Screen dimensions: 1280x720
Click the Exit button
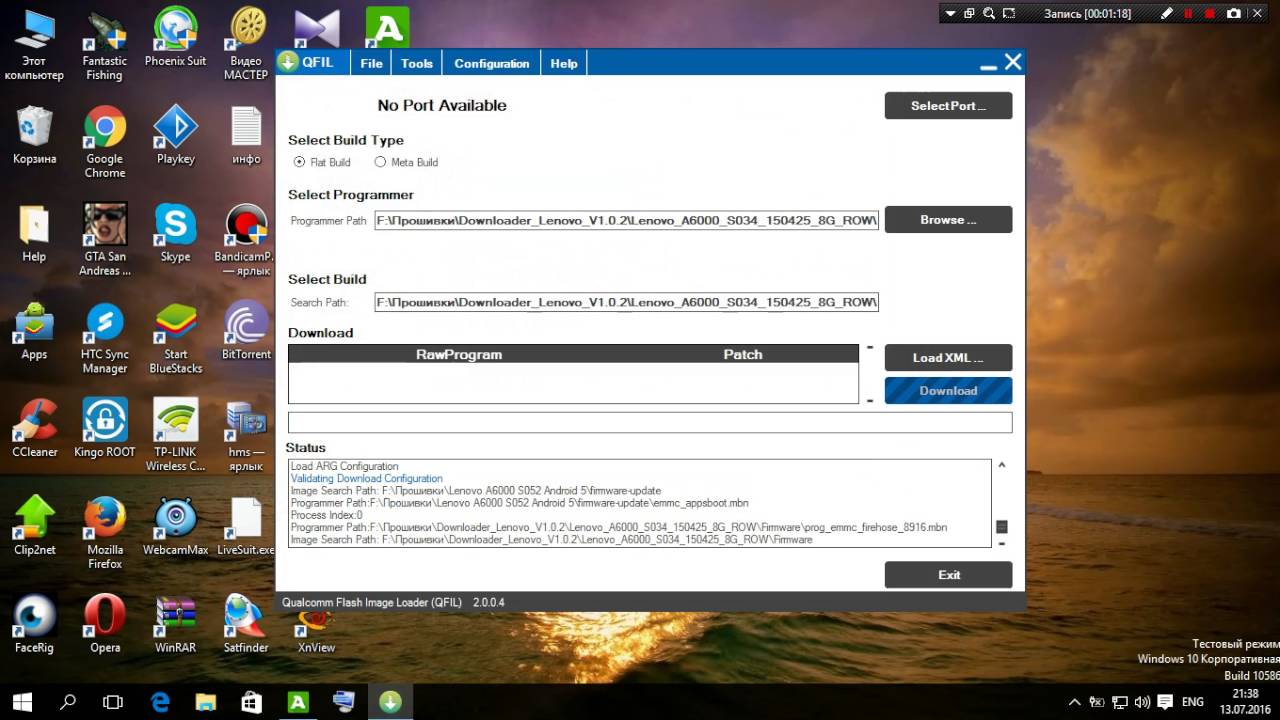coord(948,574)
